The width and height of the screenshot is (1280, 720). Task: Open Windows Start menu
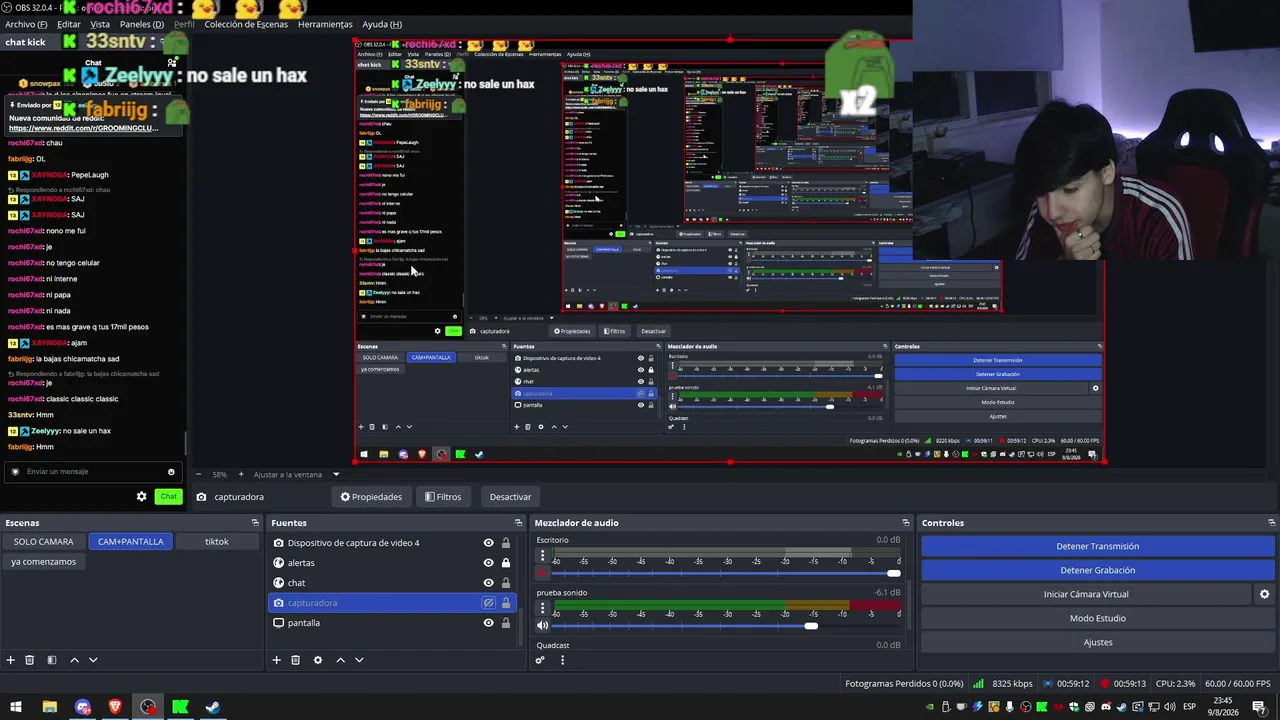[x=16, y=707]
